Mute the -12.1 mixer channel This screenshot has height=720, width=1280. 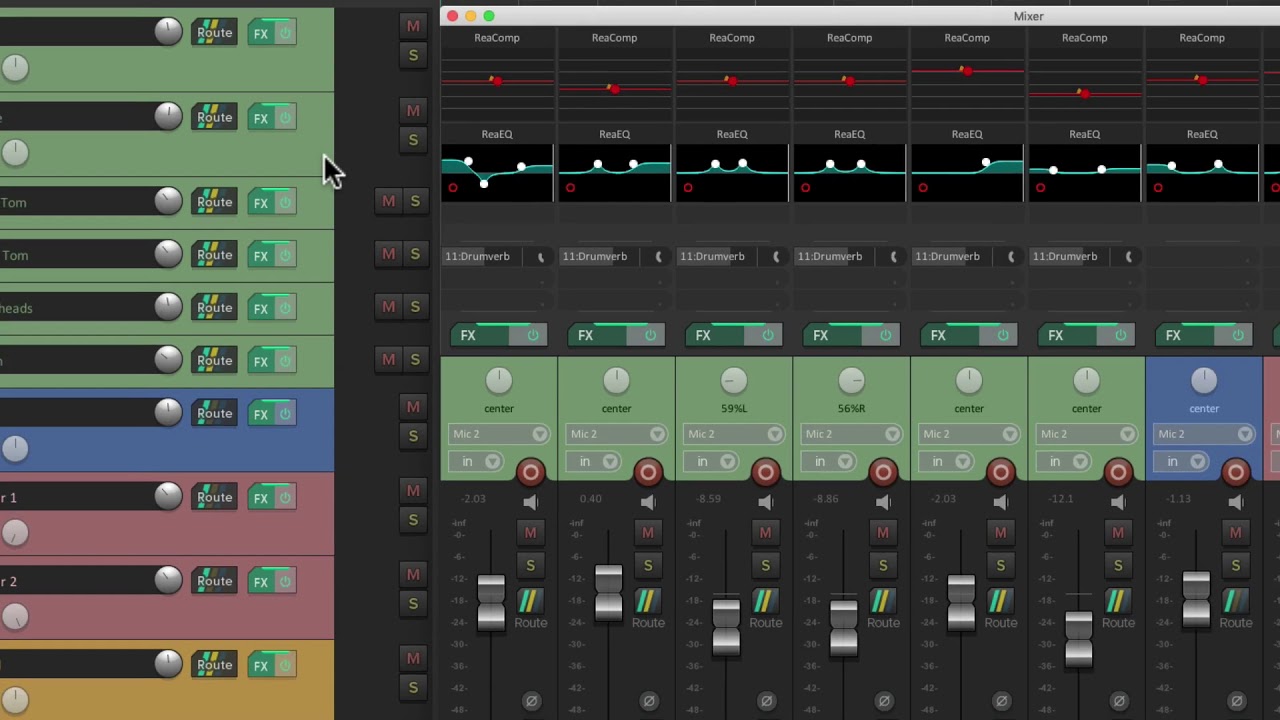[1118, 534]
